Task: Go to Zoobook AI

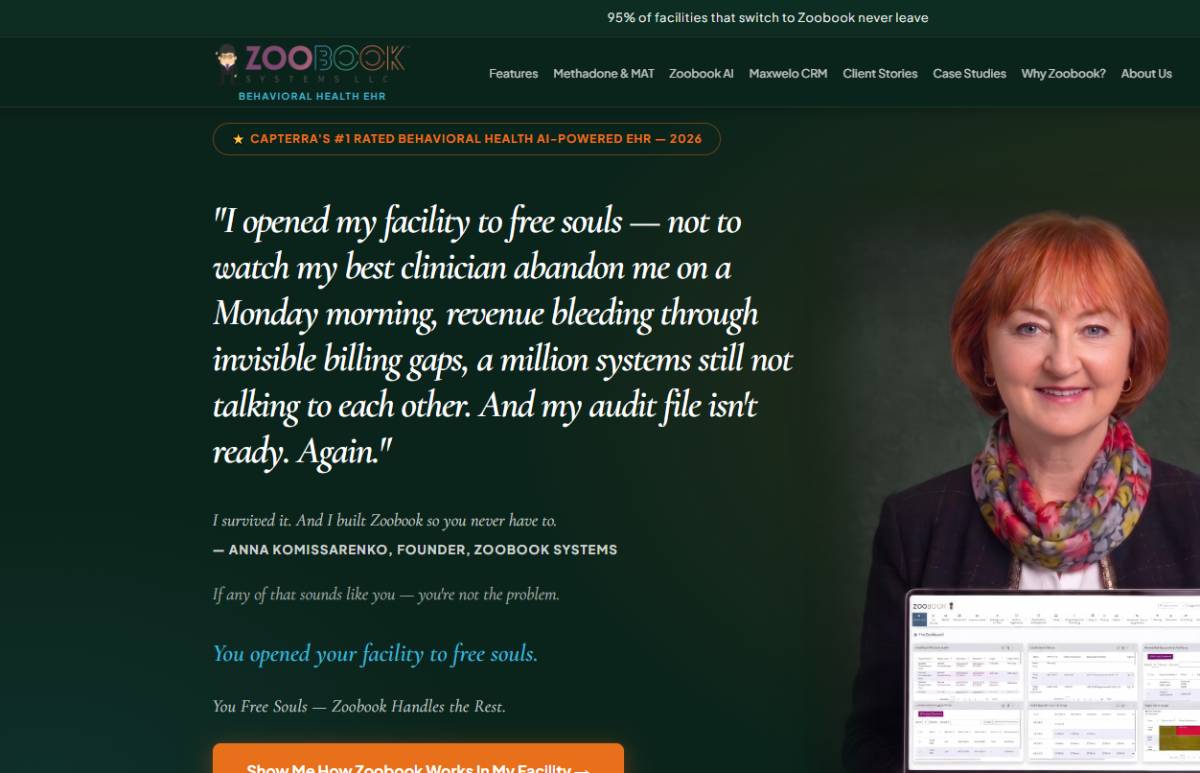Action: pyautogui.click(x=701, y=74)
